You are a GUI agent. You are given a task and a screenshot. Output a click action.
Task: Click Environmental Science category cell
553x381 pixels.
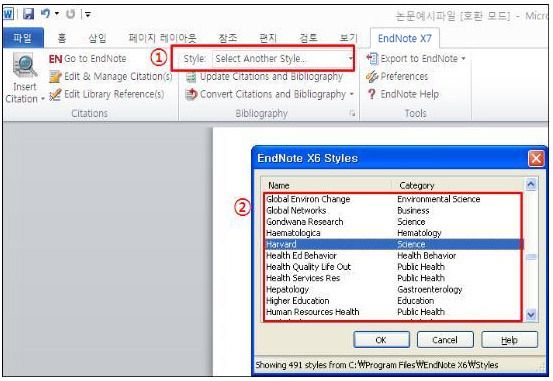click(x=438, y=199)
